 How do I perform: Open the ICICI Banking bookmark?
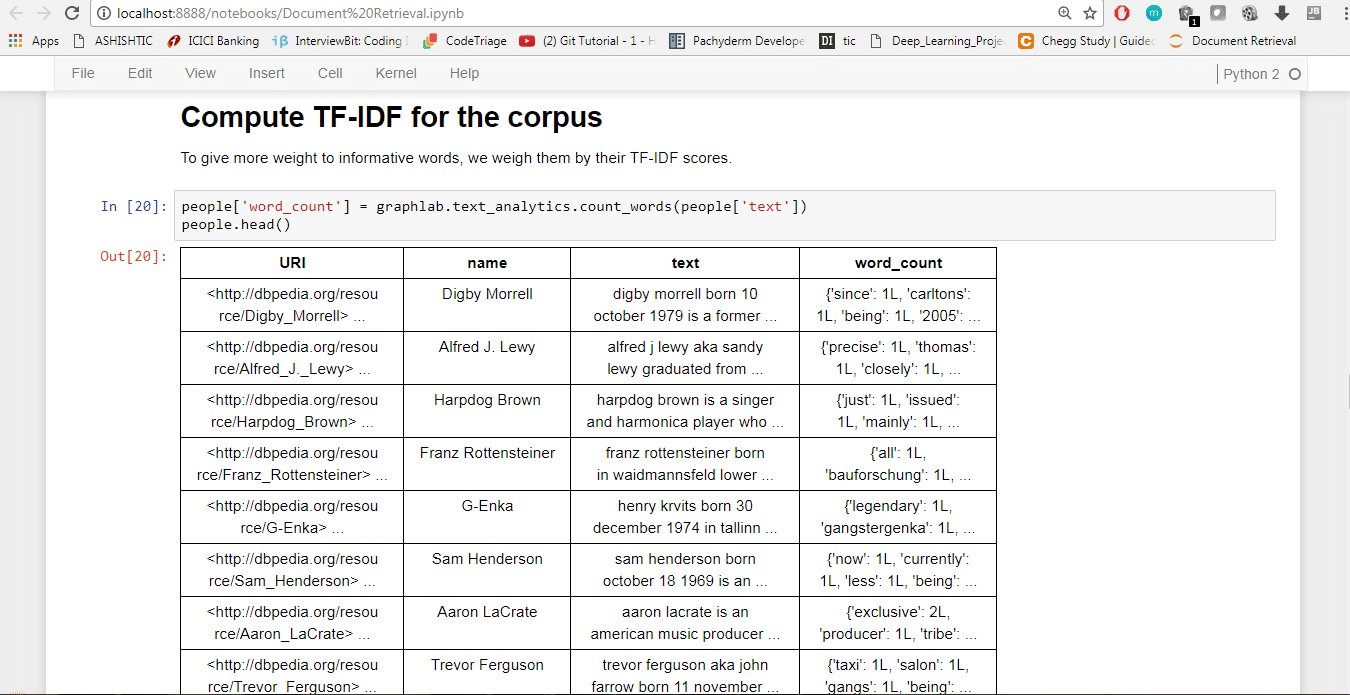(x=213, y=41)
